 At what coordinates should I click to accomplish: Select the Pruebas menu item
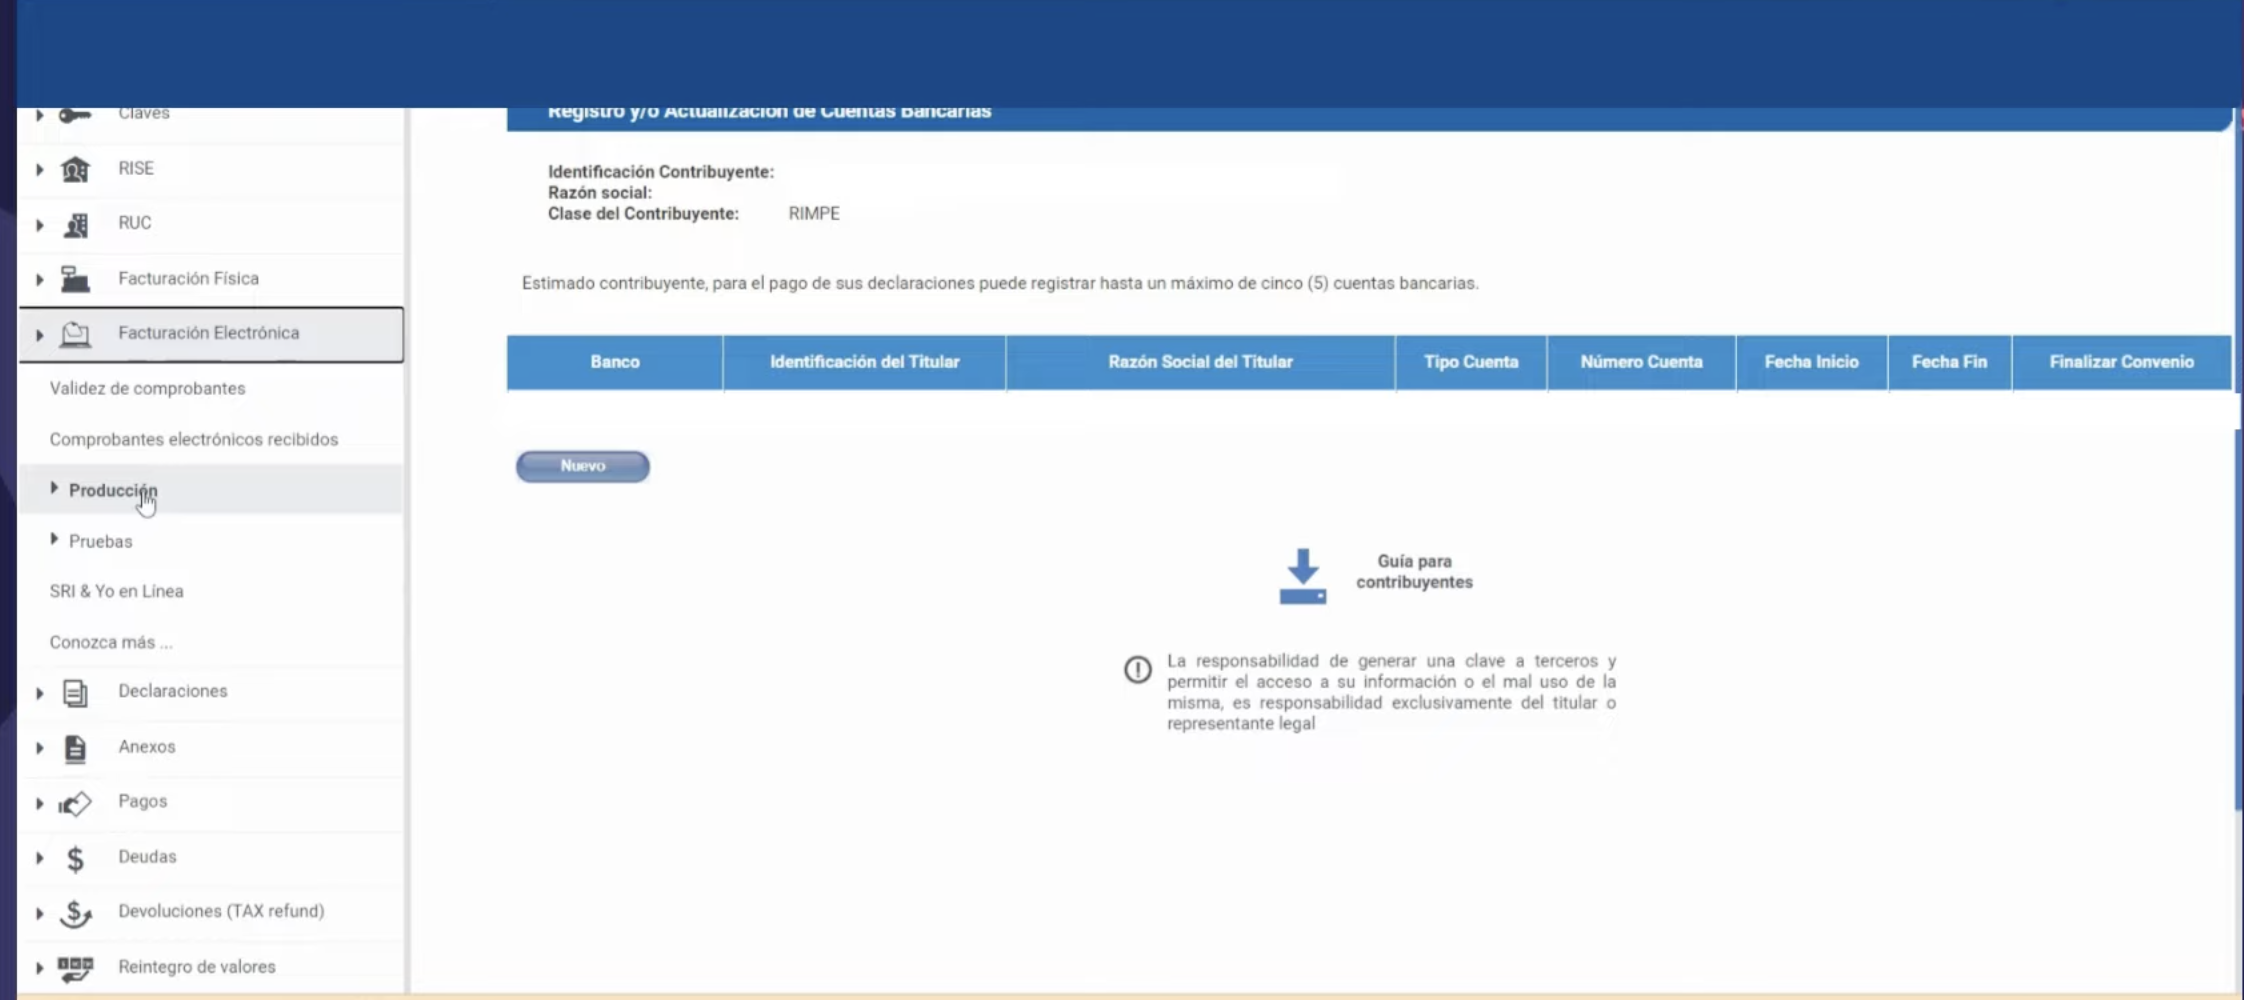[100, 541]
